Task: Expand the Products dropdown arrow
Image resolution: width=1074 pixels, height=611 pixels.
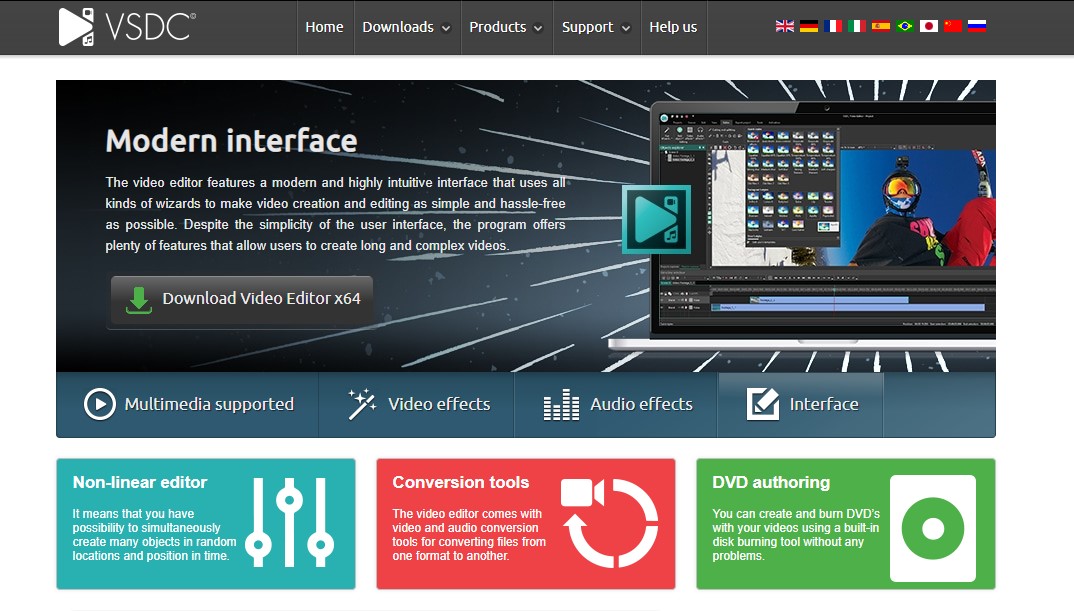Action: click(538, 29)
